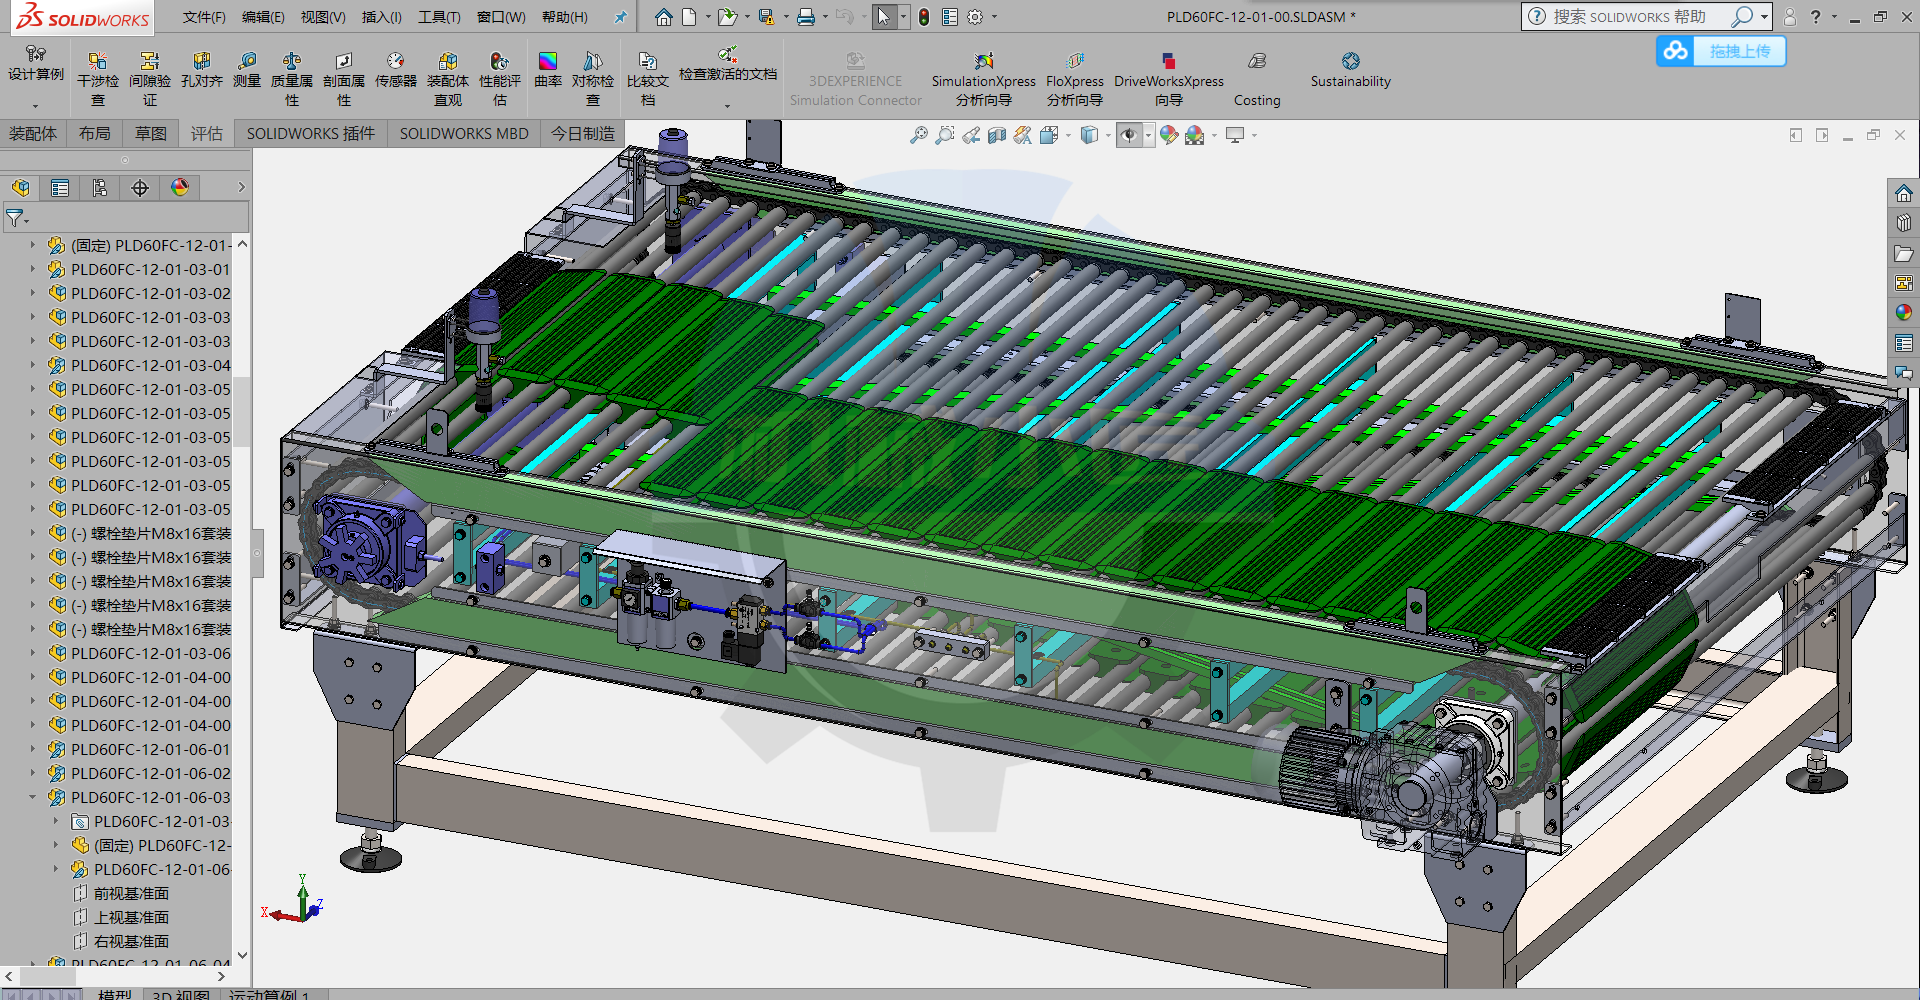Open the 设计算例 dropdown arrow
This screenshot has height=1000, width=1920.
(x=35, y=106)
